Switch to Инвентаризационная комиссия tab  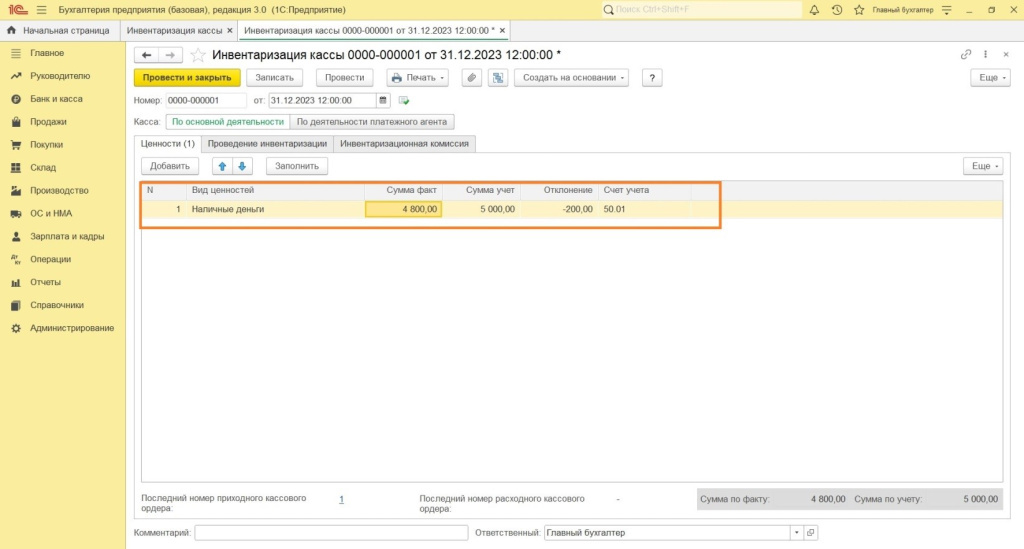(404, 144)
